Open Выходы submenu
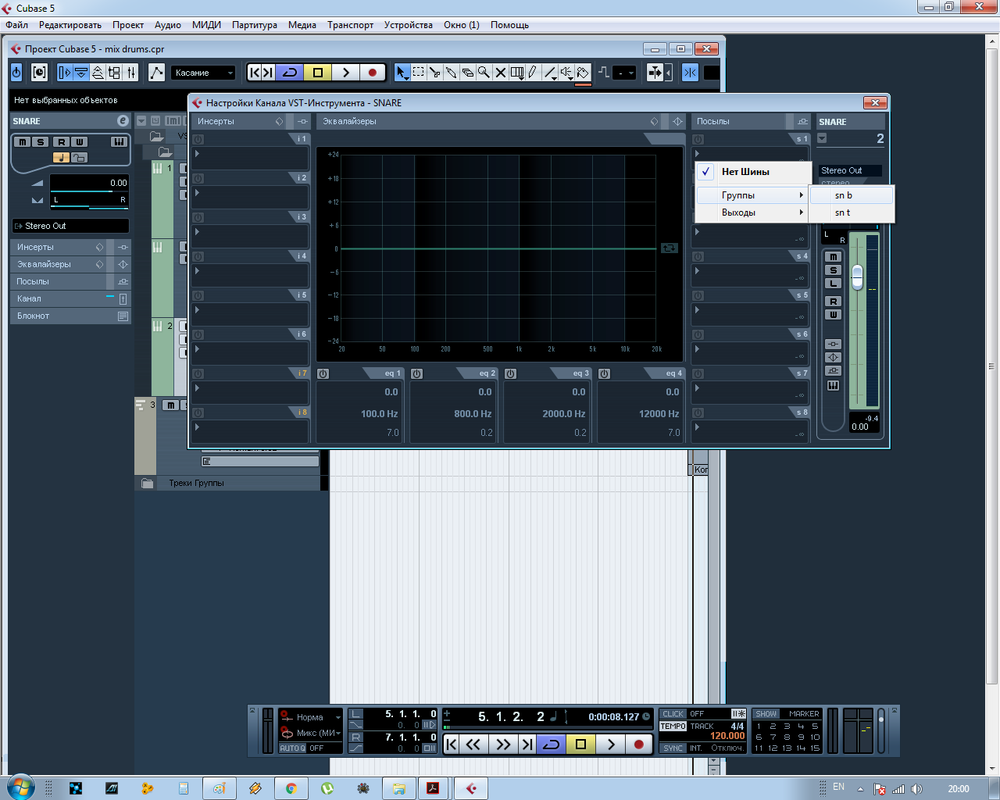 [753, 212]
